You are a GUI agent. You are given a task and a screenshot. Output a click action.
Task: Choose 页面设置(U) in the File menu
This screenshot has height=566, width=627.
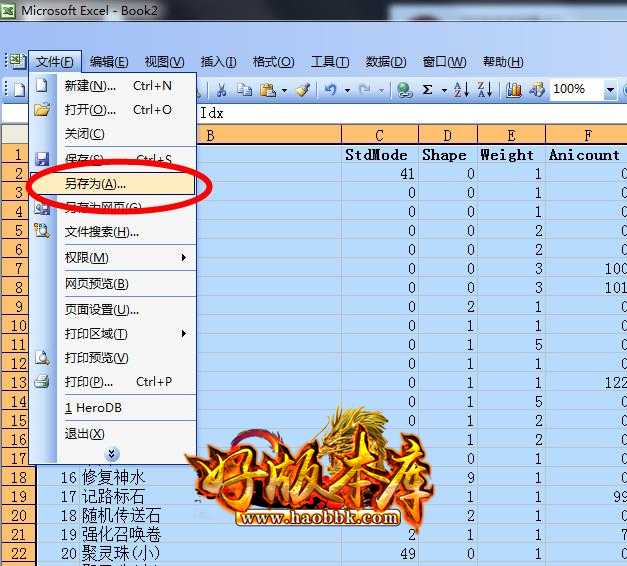click(x=114, y=310)
